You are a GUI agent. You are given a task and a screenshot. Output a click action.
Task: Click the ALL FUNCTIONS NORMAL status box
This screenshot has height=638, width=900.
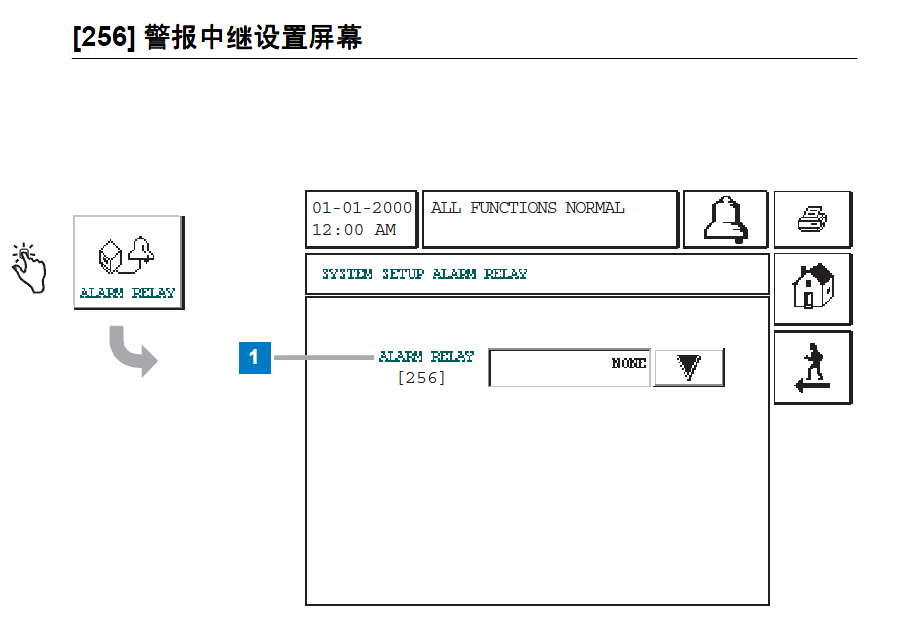550,219
